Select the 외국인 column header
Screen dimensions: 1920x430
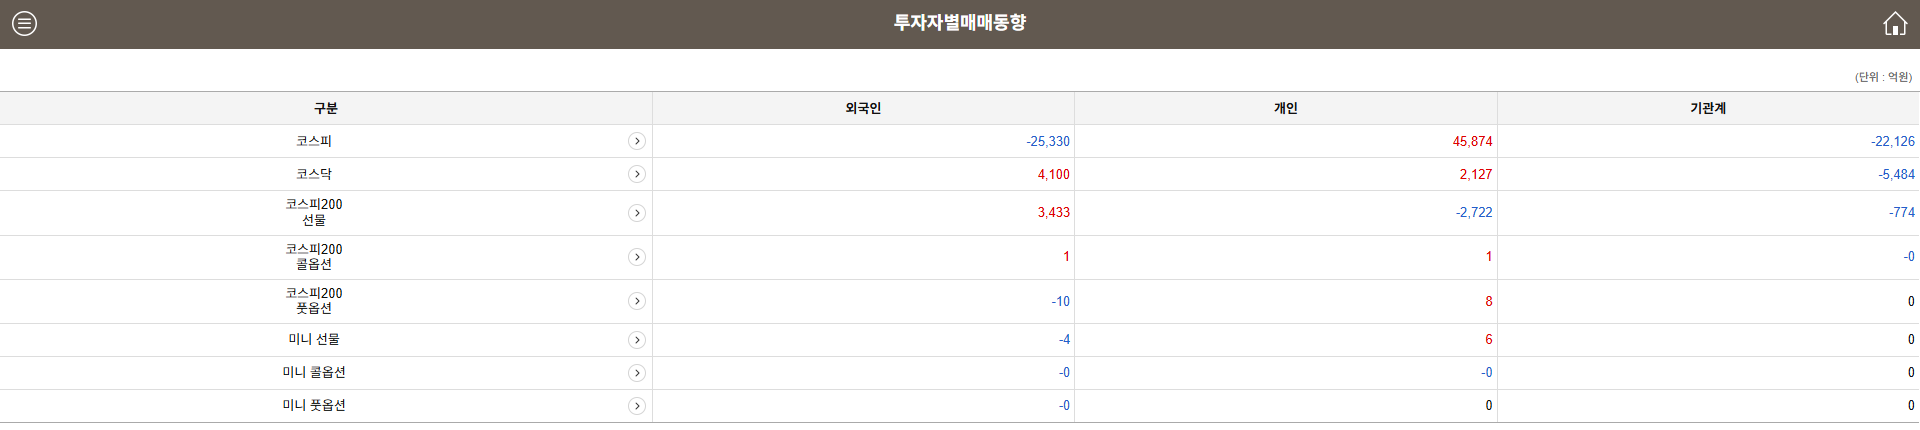[863, 108]
